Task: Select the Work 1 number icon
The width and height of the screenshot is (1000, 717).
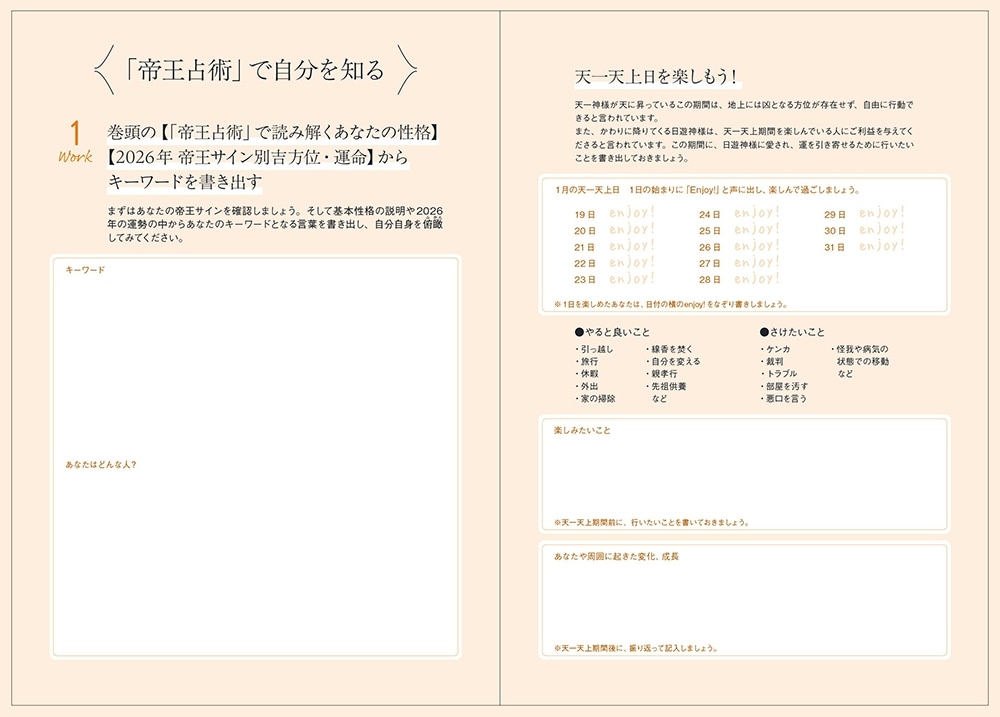Action: click(x=73, y=137)
